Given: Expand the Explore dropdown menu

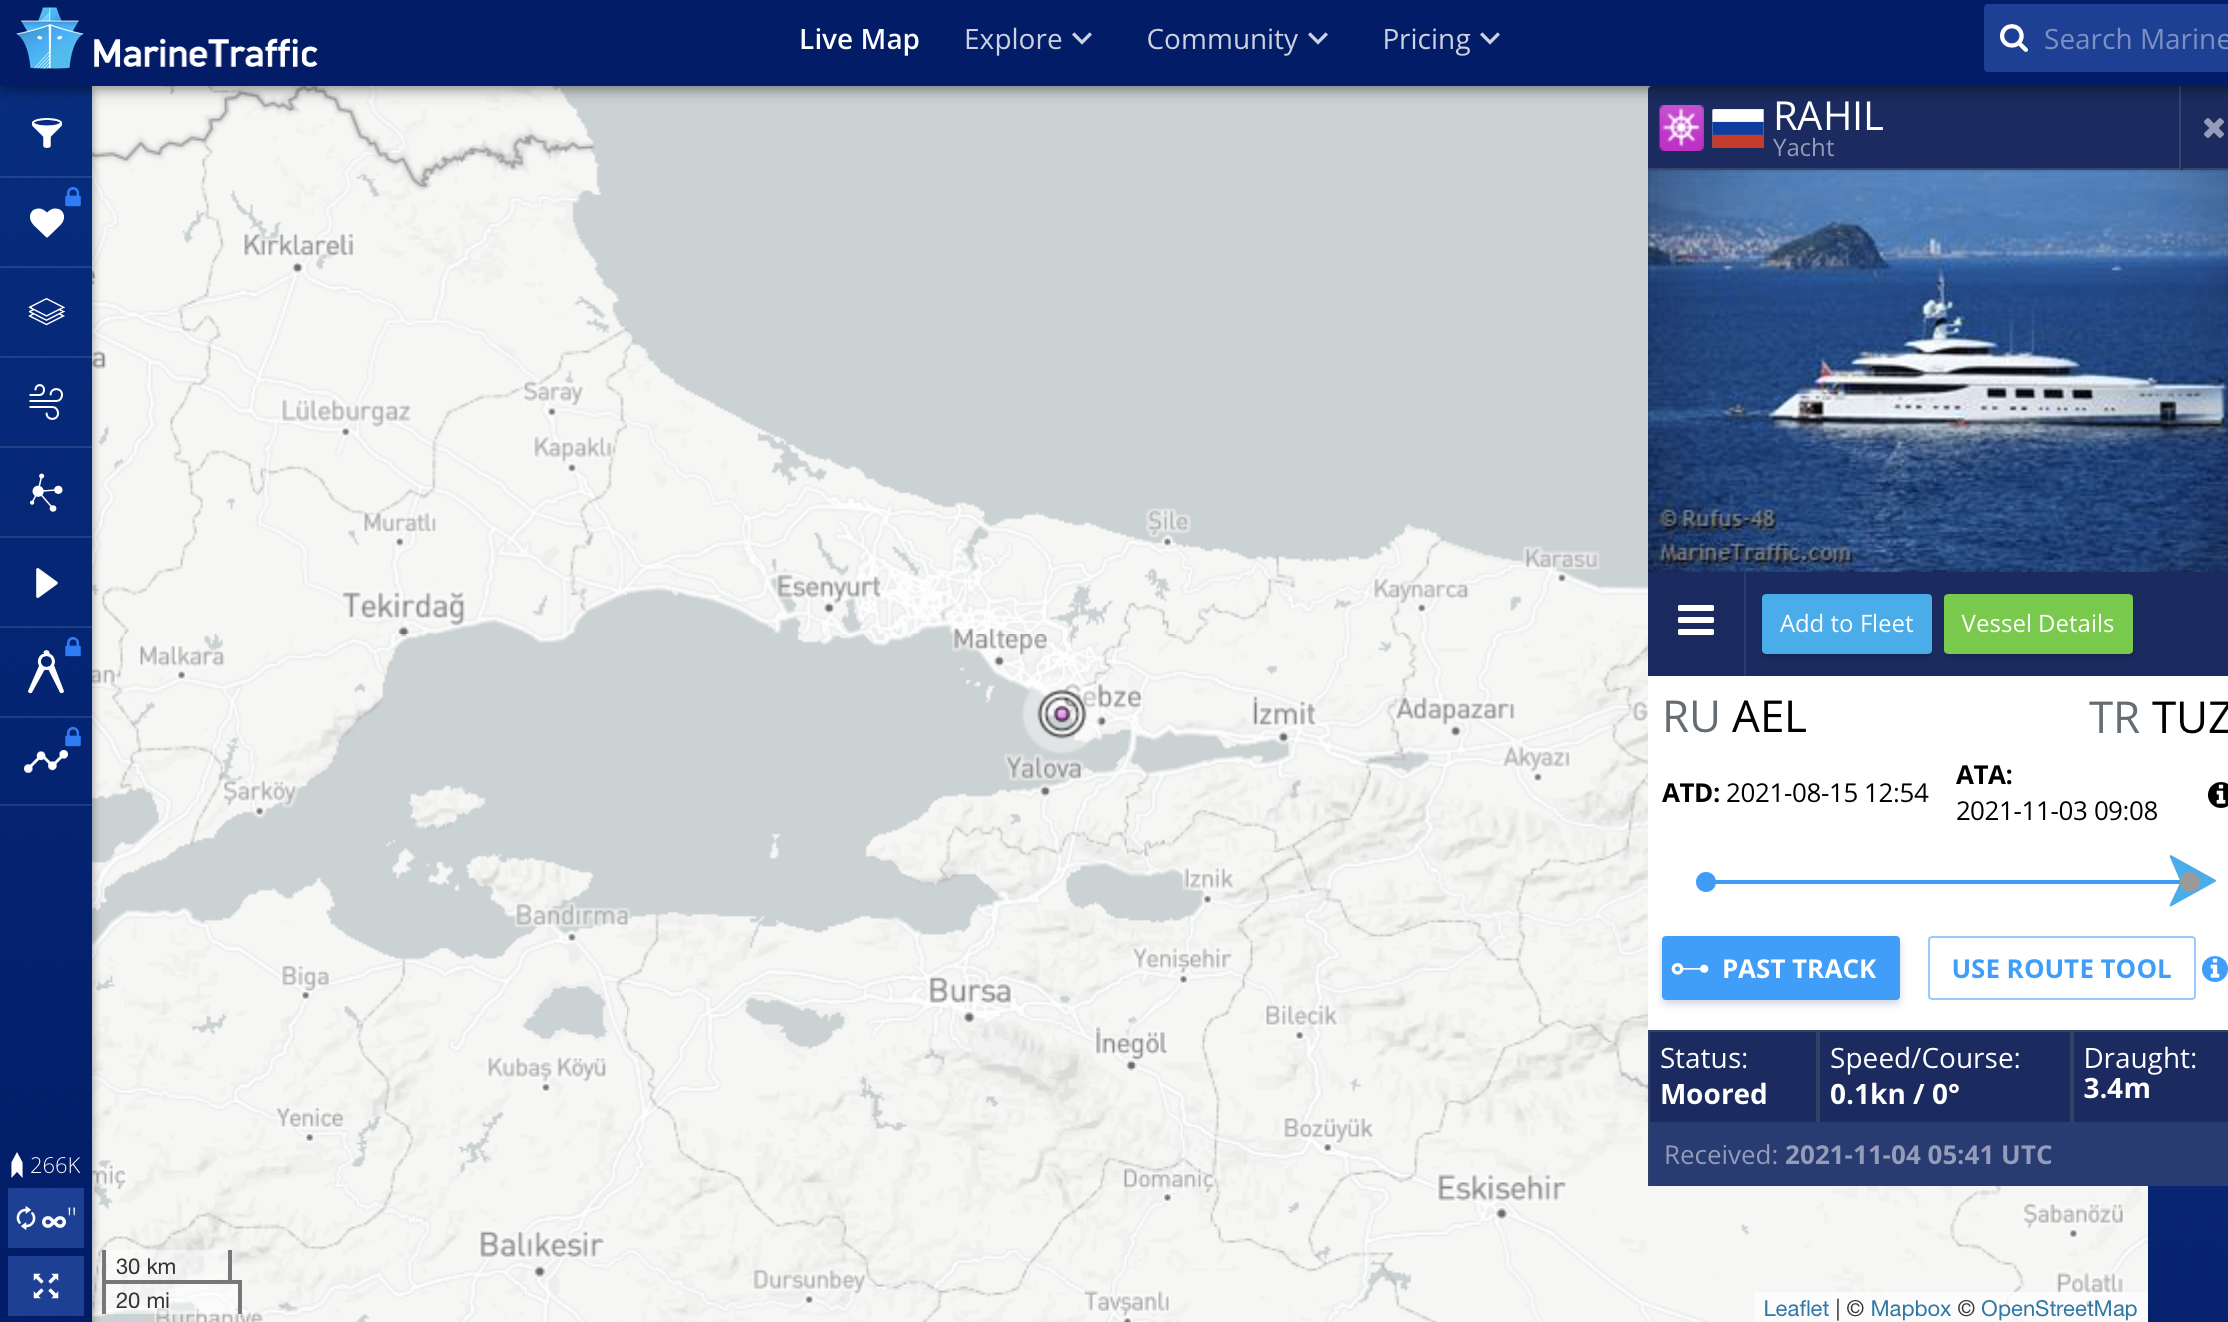Looking at the screenshot, I should [x=1027, y=39].
